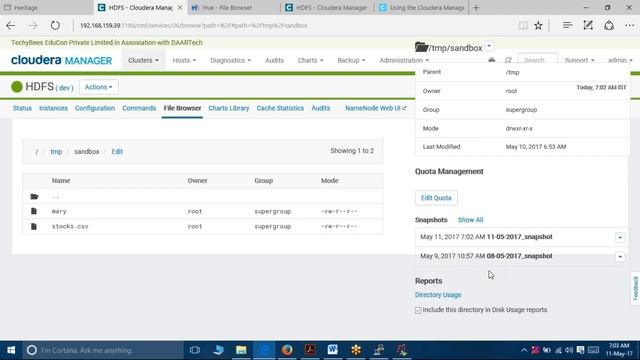Click Edit in path breadcrumb
The width and height of the screenshot is (640, 360).
pyautogui.click(x=117, y=151)
